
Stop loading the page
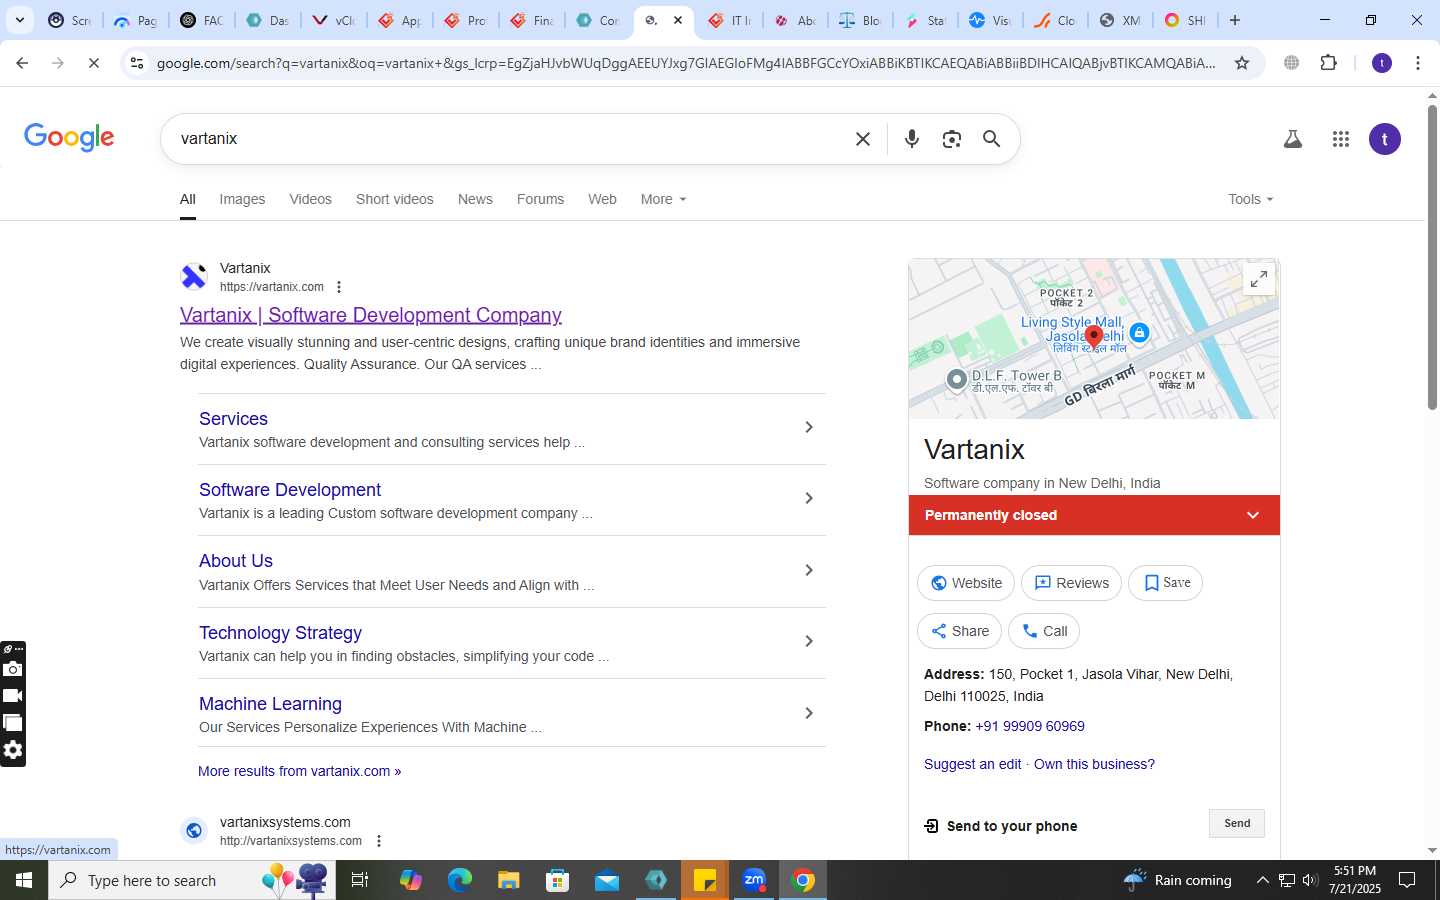pos(93,63)
